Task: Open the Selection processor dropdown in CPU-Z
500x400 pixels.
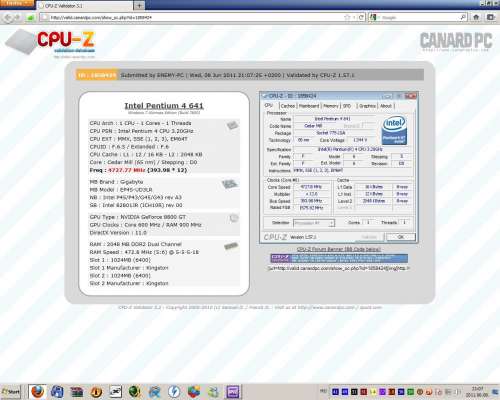Action: tap(314, 223)
